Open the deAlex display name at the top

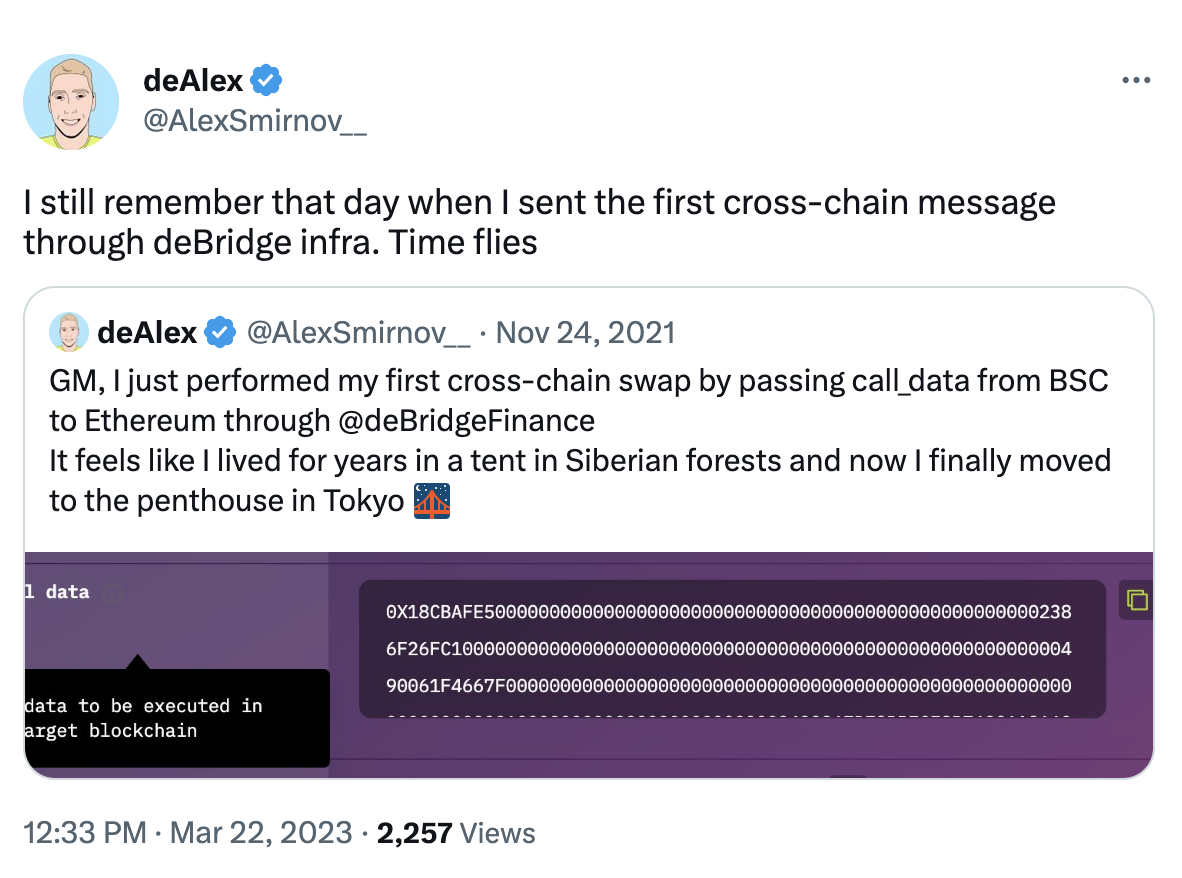click(x=193, y=79)
